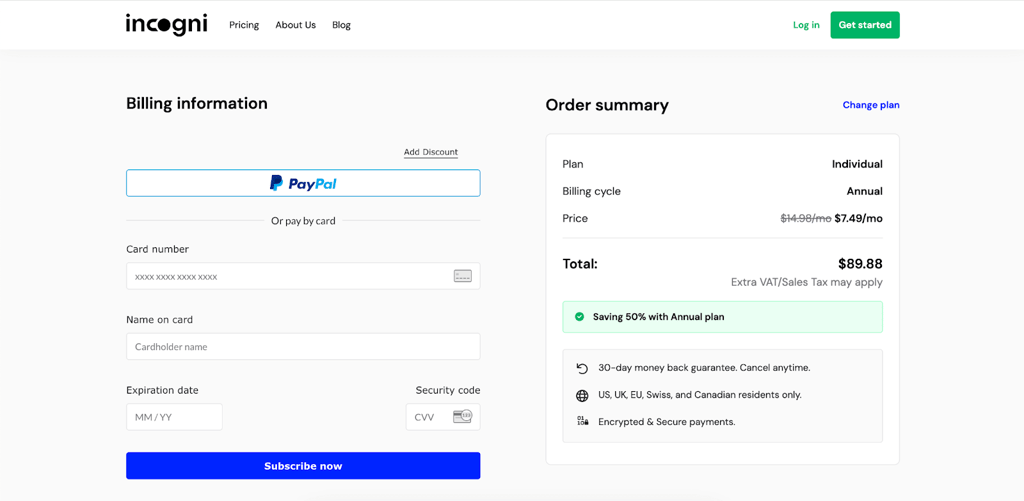The image size is (1024, 501).
Task: Click the "Security code" label
Action: point(448,391)
